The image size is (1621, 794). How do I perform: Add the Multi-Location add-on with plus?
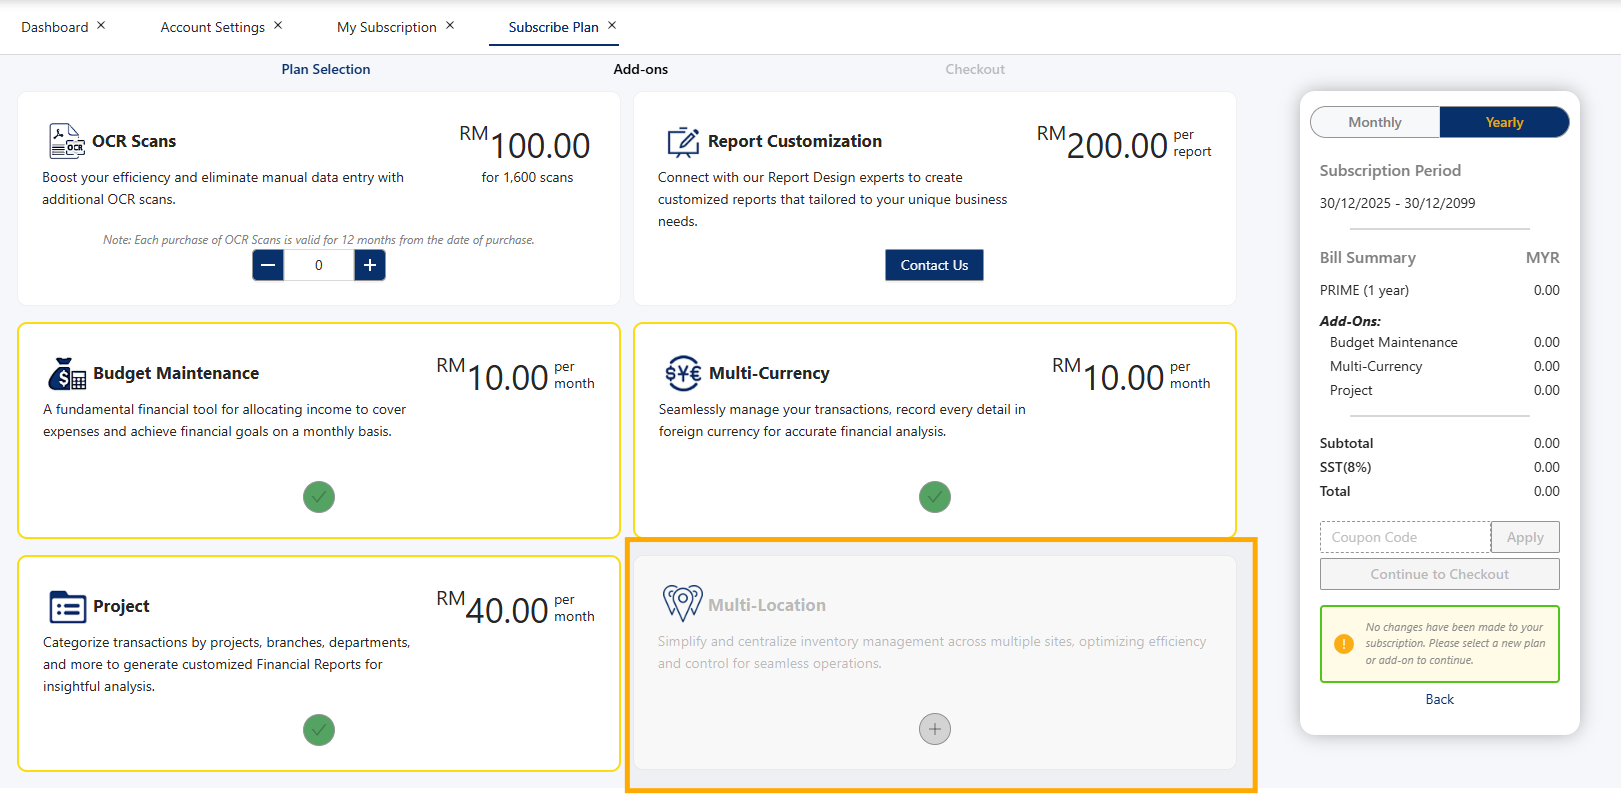tap(935, 729)
